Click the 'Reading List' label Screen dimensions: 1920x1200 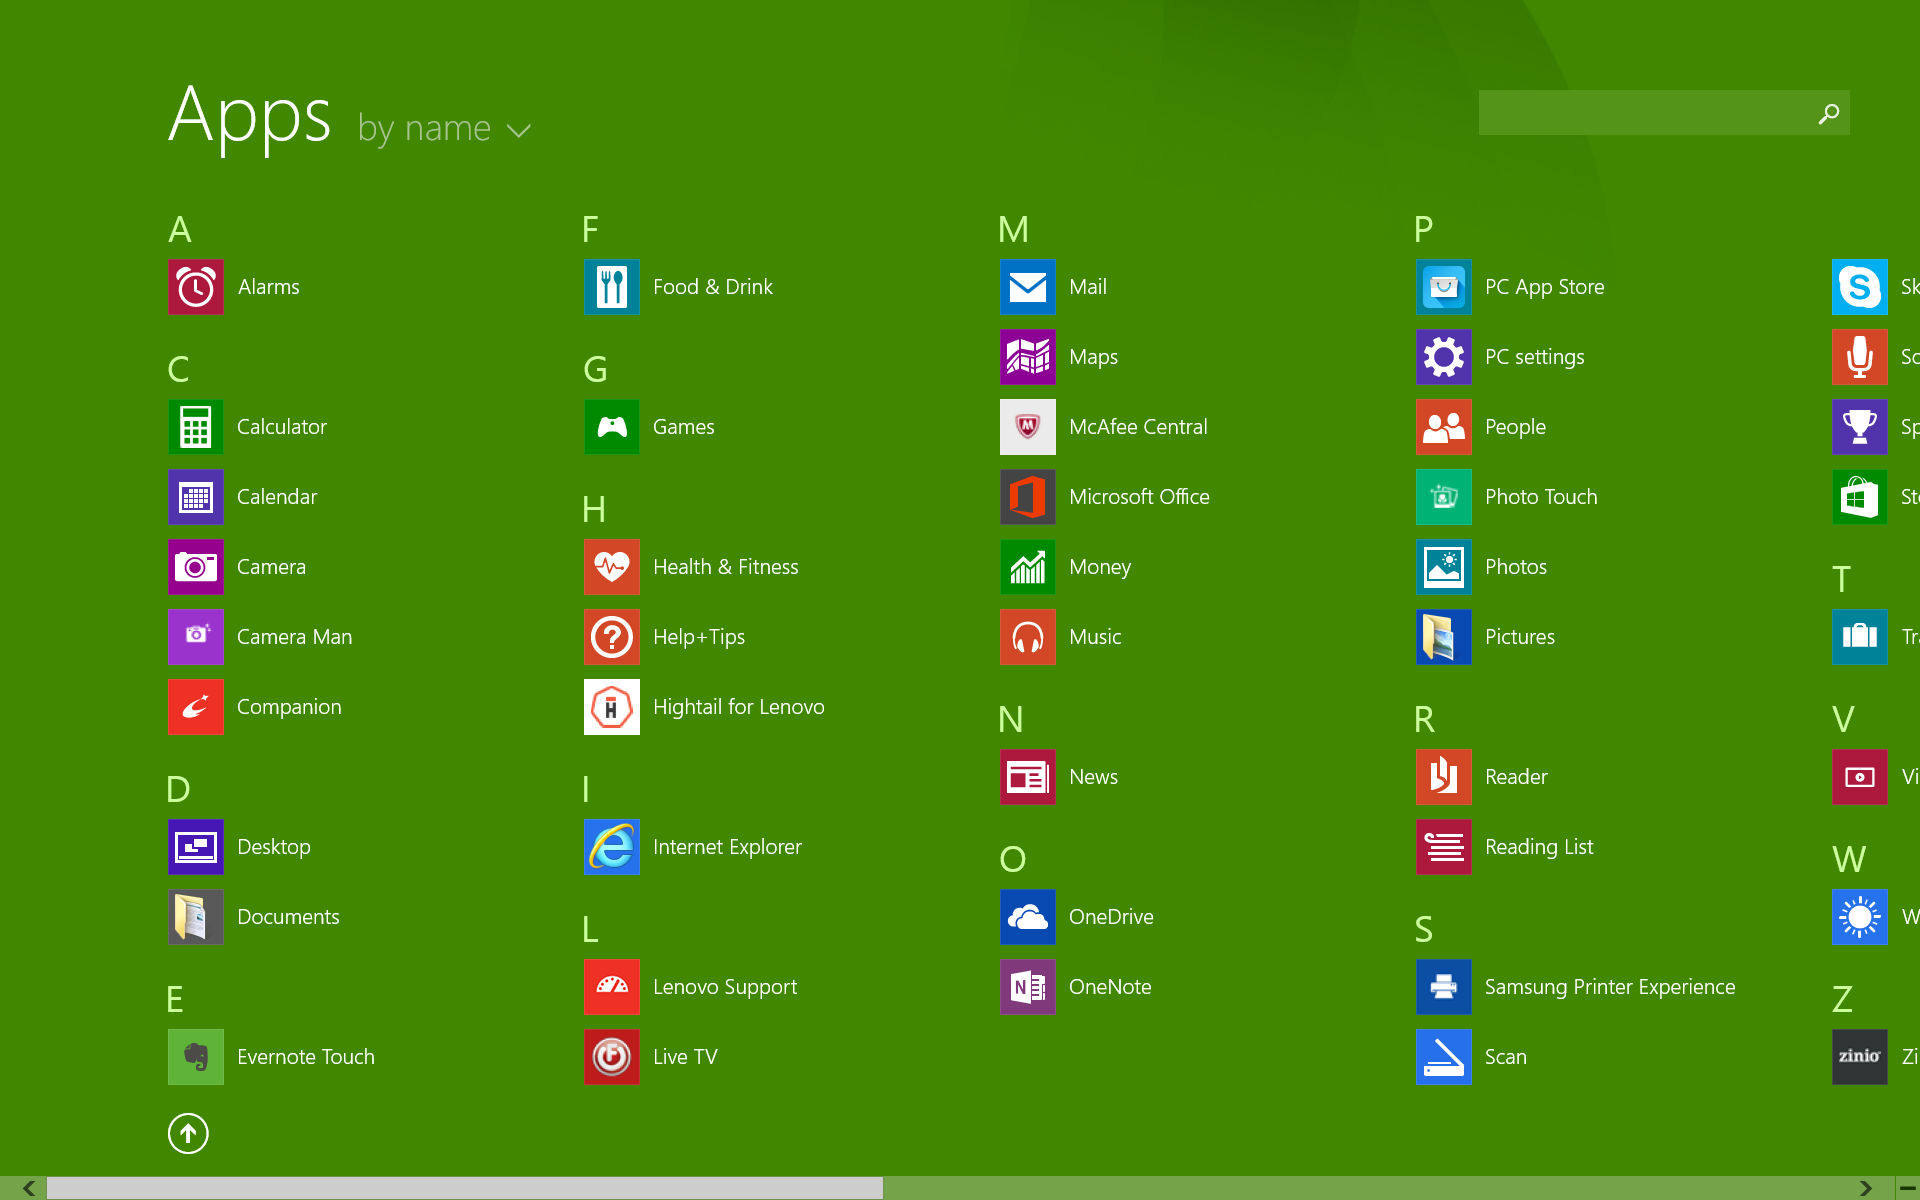(1539, 847)
